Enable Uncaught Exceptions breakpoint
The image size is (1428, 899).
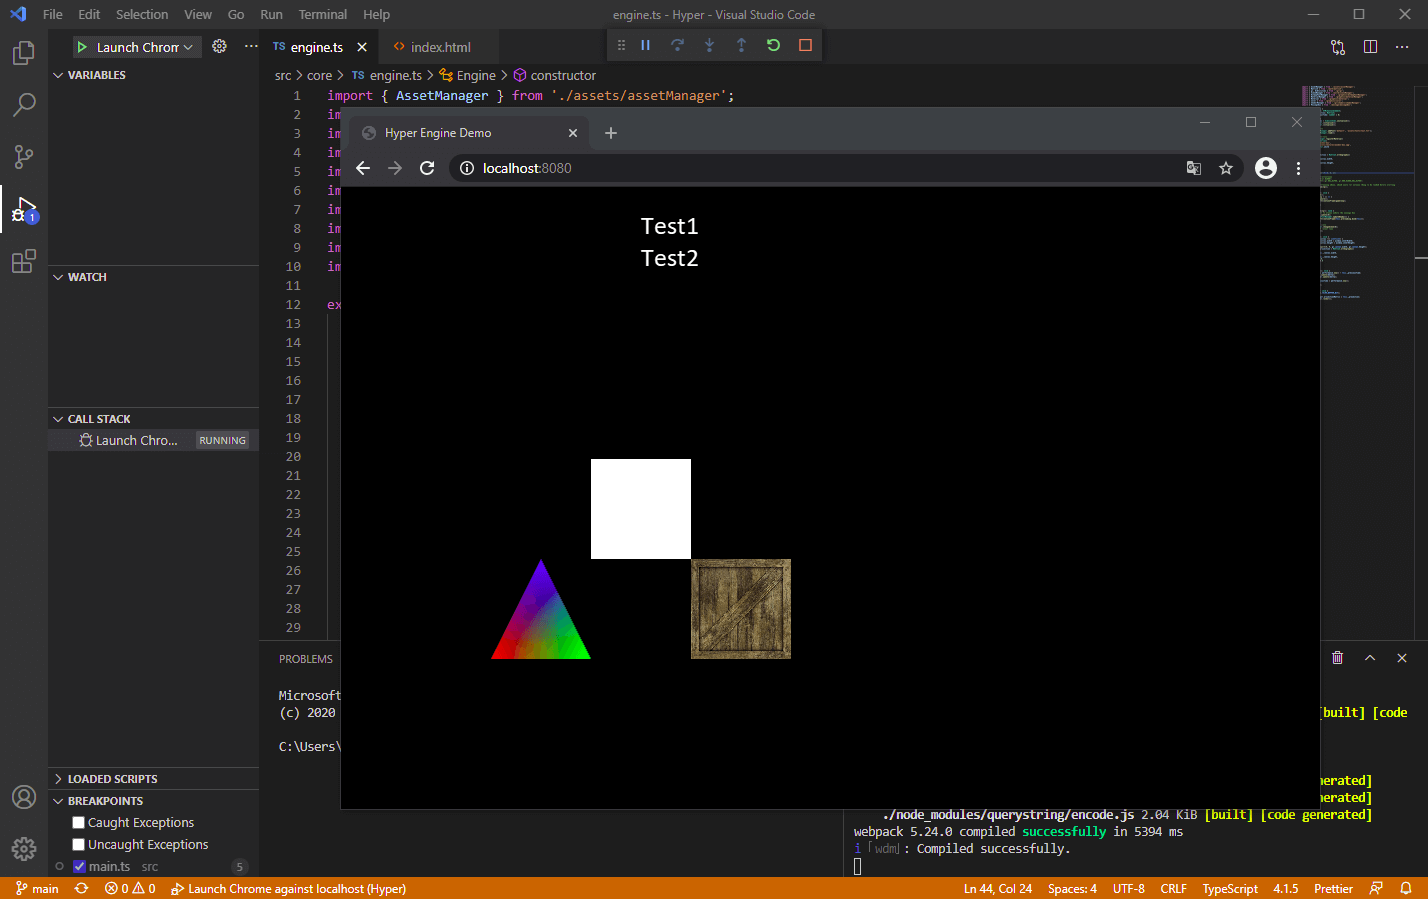pyautogui.click(x=78, y=845)
